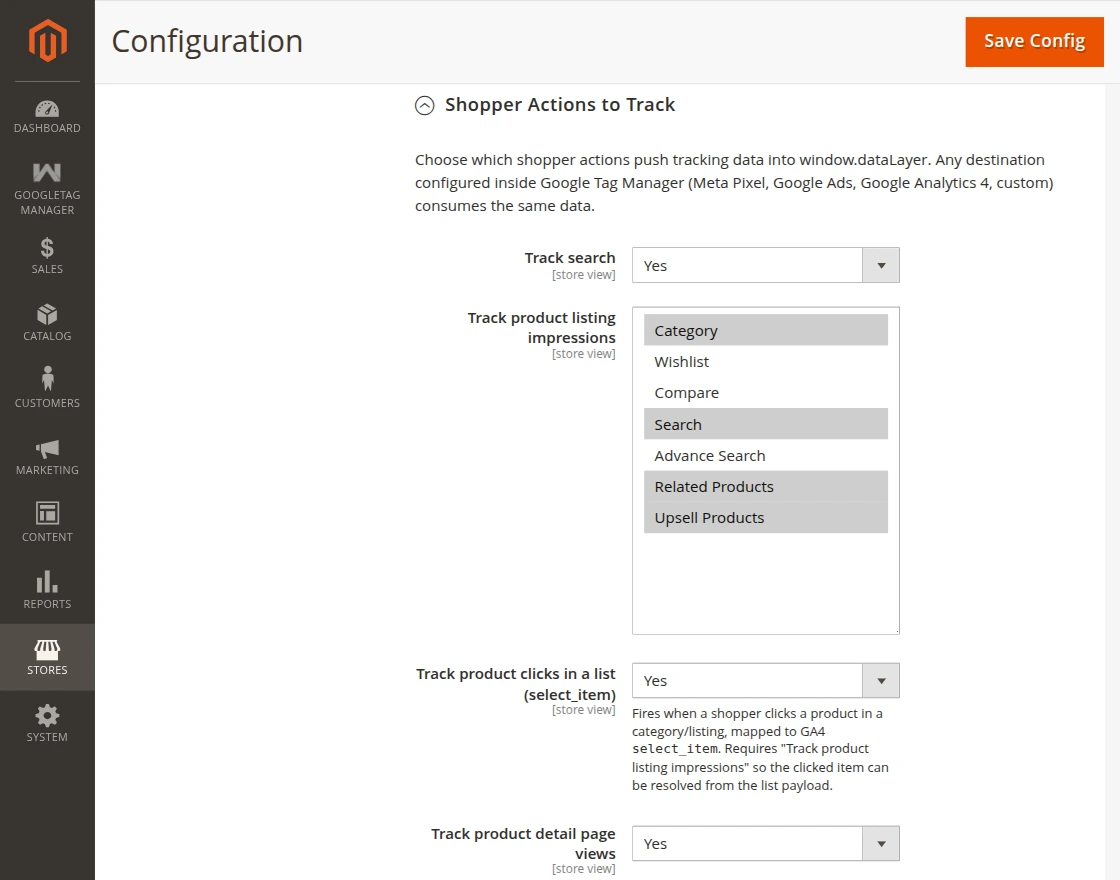1120x880 pixels.
Task: Select Upsell Products in the impressions list
Action: point(766,518)
